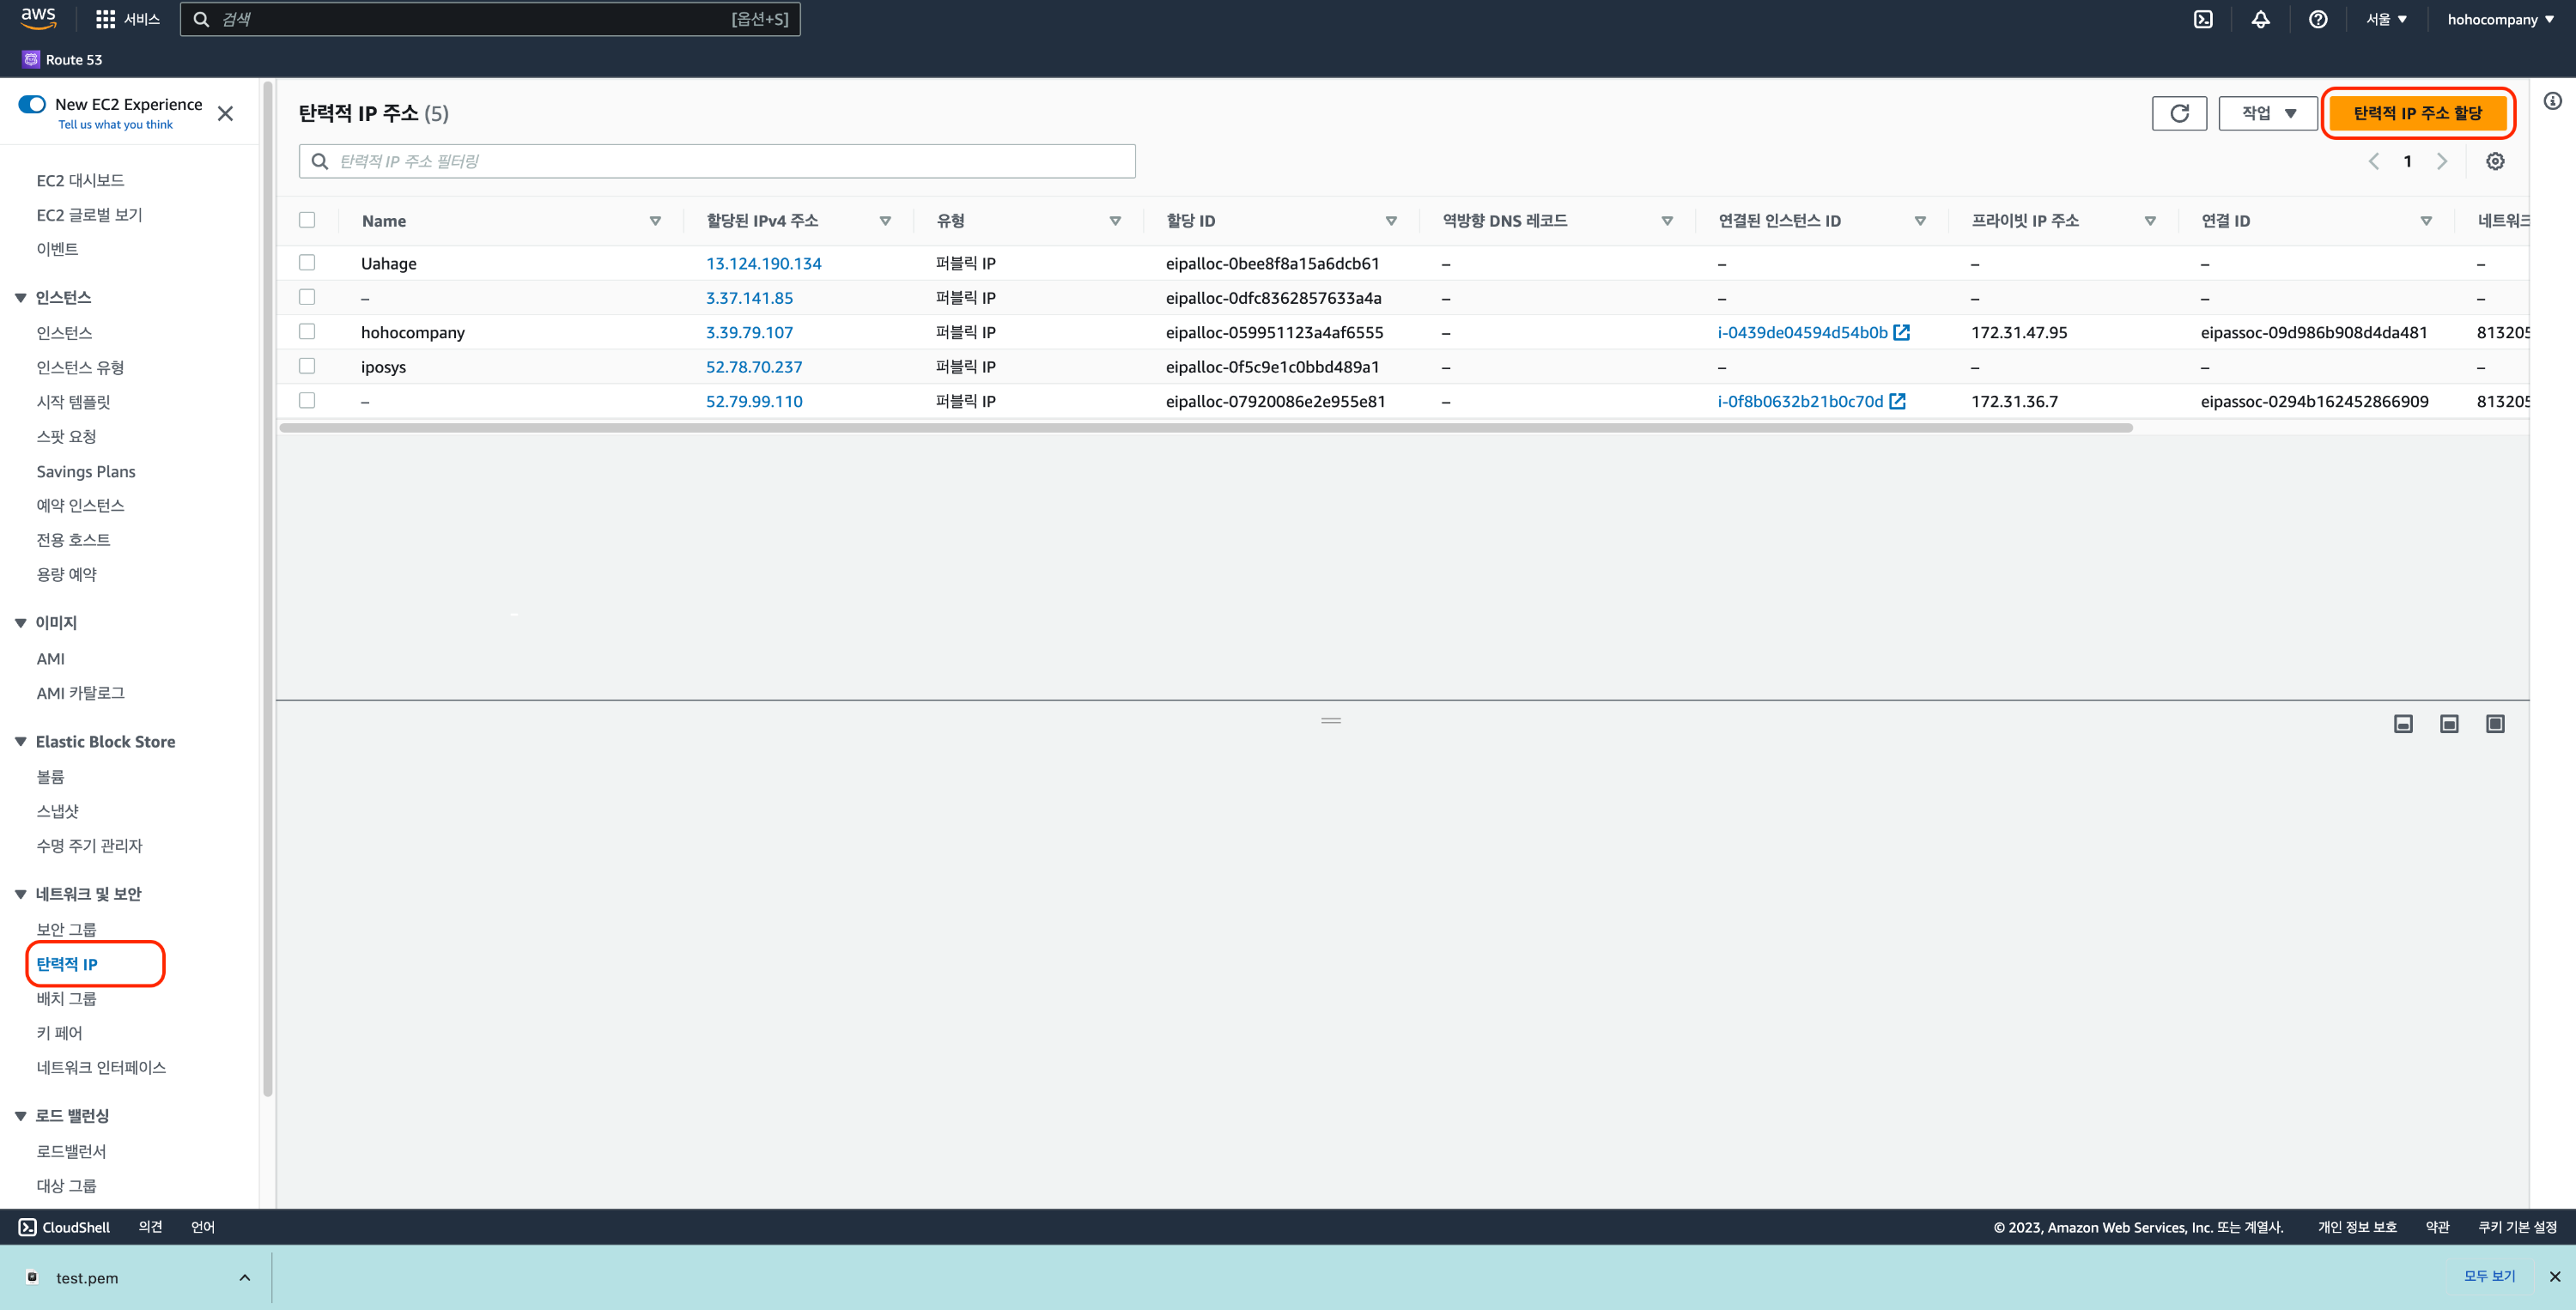This screenshot has width=2576, height=1310.
Task: Refresh the Elastic IP address list
Action: point(2179,113)
